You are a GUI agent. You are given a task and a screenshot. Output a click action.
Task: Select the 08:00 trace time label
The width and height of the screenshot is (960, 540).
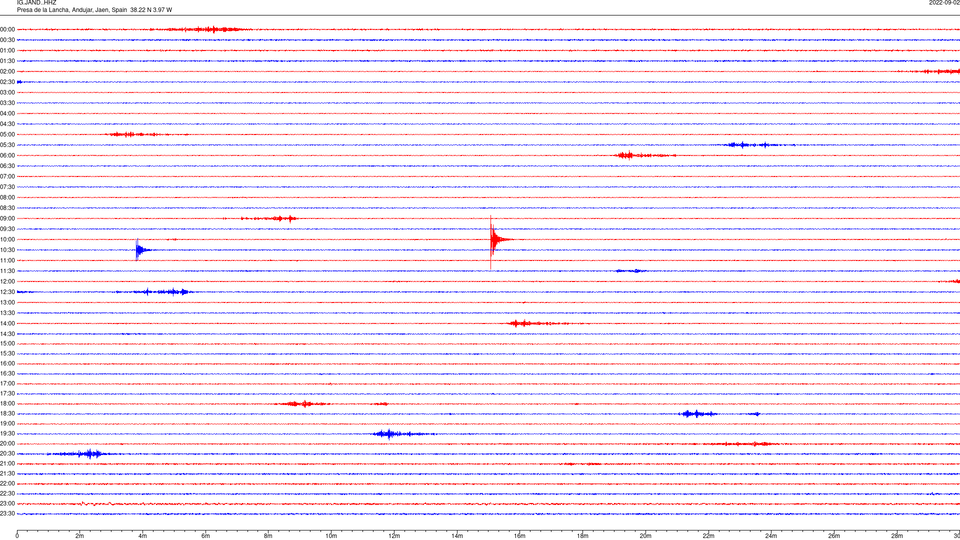tap(7, 198)
